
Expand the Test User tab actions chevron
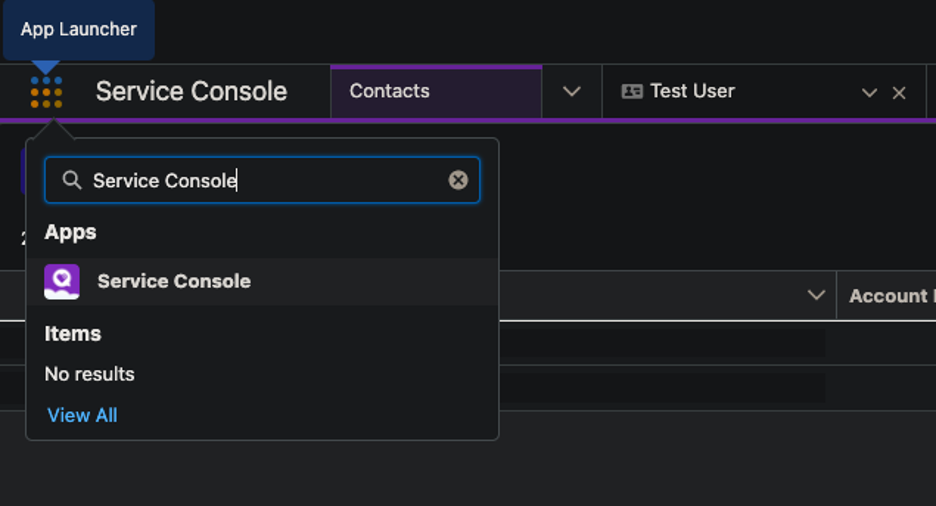pos(869,93)
